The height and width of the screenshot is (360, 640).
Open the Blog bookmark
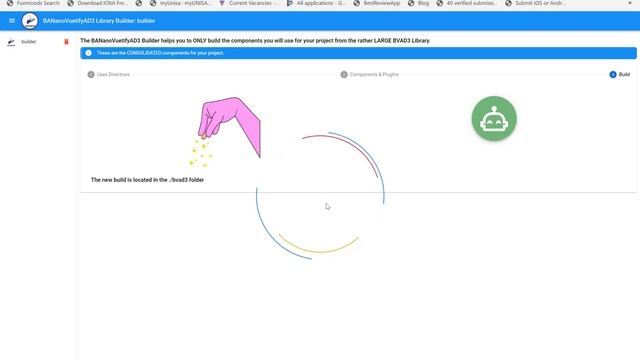coord(418,3)
